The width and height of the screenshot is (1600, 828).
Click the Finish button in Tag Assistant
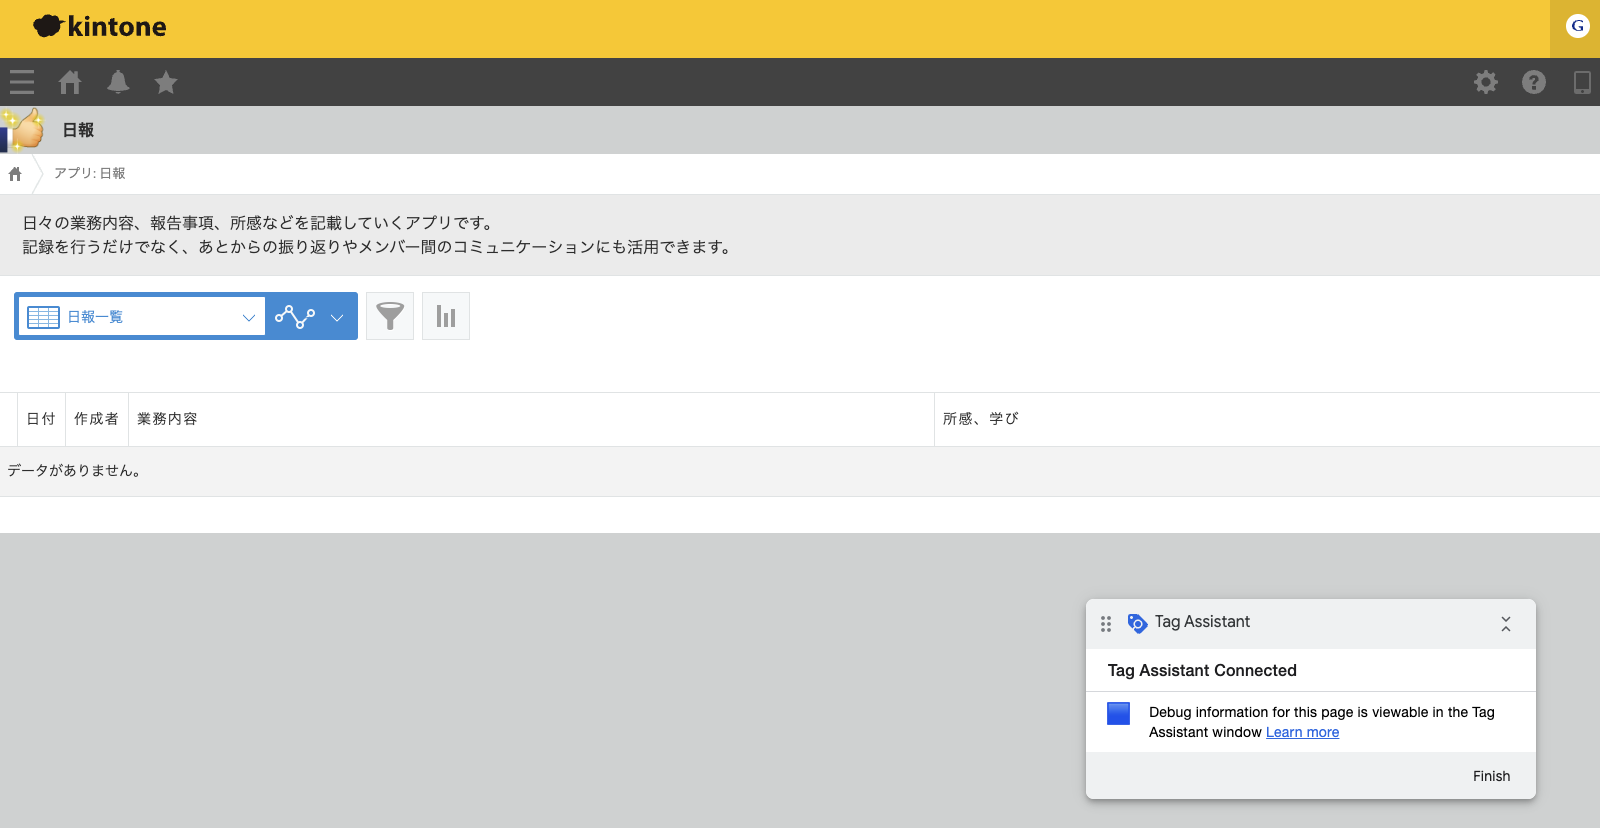click(x=1491, y=776)
